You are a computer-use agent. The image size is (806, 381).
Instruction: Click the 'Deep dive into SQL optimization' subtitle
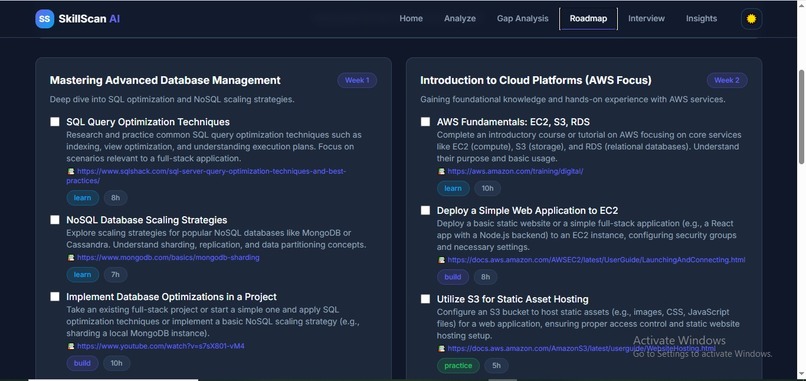point(172,99)
